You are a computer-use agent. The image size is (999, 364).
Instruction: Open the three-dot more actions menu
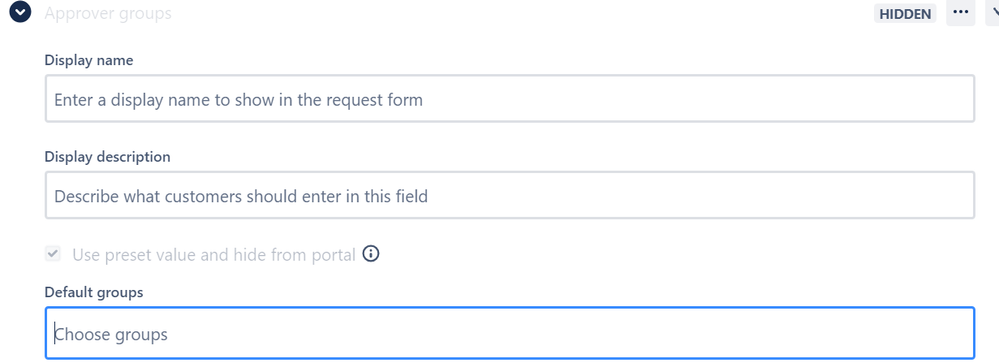(960, 13)
